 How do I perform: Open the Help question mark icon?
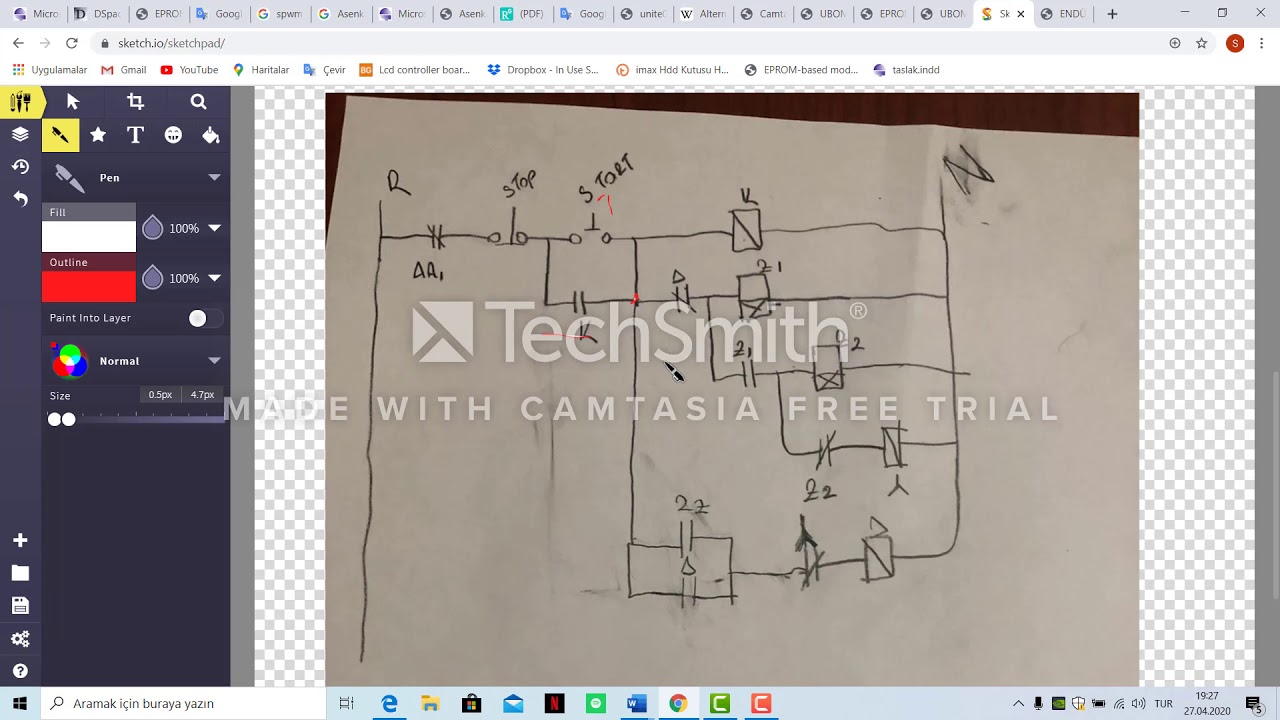pos(20,671)
